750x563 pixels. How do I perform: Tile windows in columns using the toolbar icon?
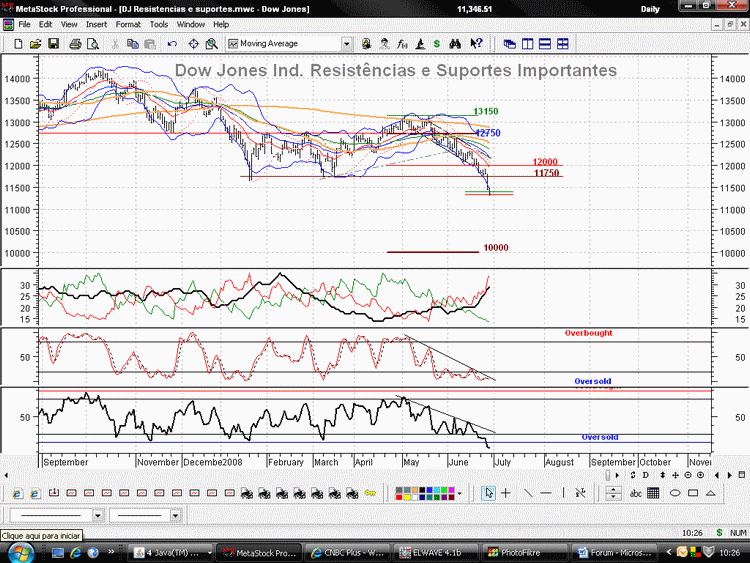point(527,44)
